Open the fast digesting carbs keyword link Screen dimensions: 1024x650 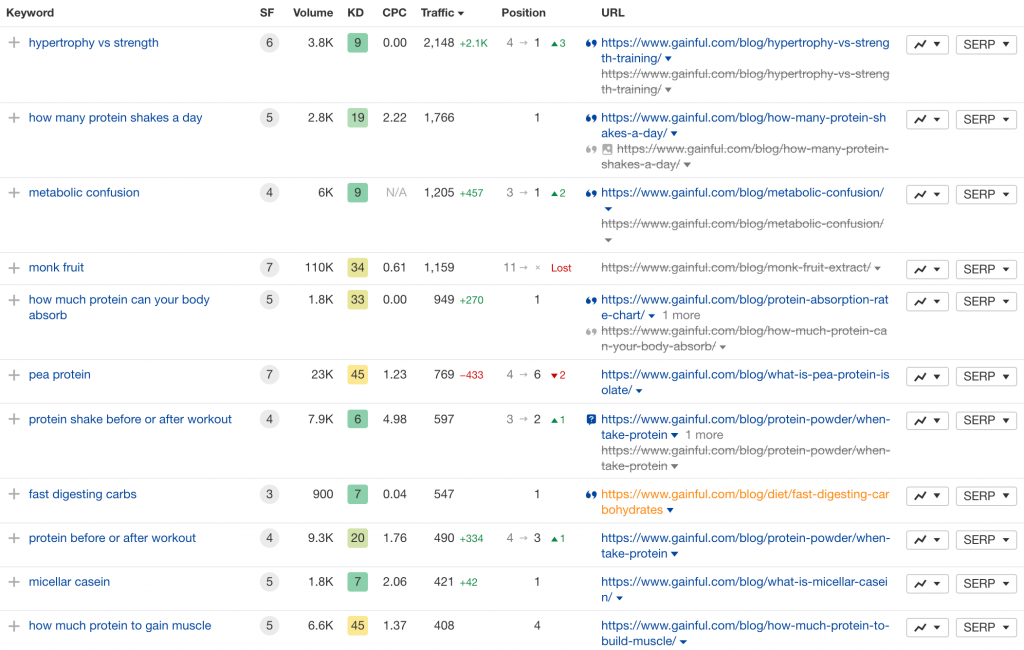82,495
